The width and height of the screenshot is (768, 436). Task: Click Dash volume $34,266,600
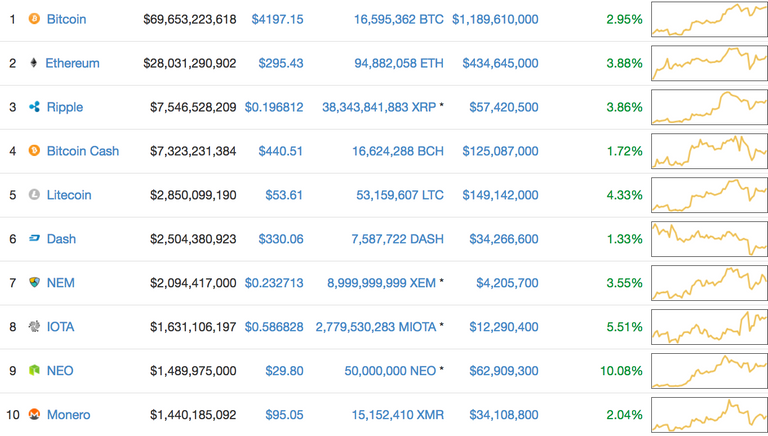click(x=504, y=239)
